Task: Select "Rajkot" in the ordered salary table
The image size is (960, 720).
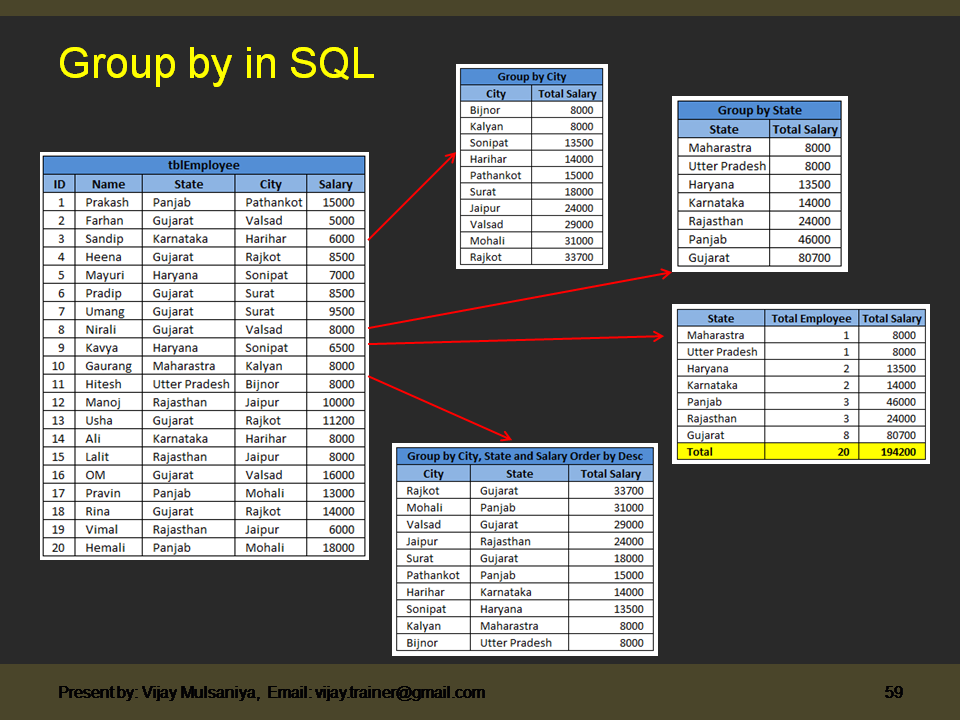Action: pos(424,490)
